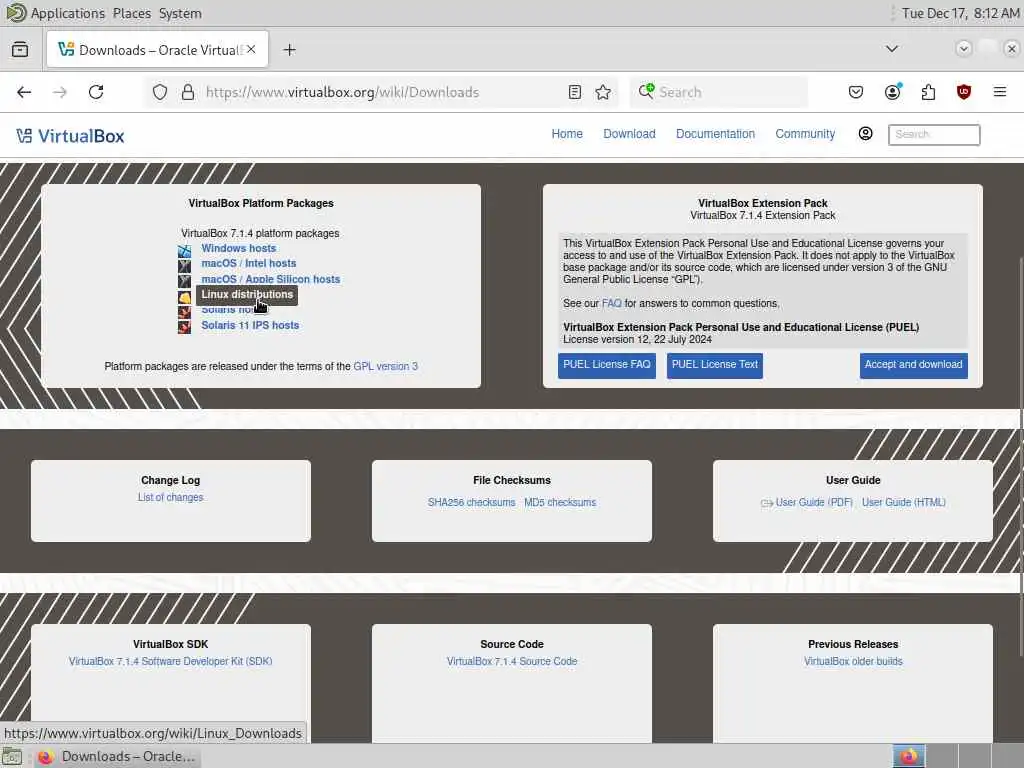Viewport: 1024px width, 768px height.
Task: Click the Solaris 11 IPS hosts icon
Action: 185,327
